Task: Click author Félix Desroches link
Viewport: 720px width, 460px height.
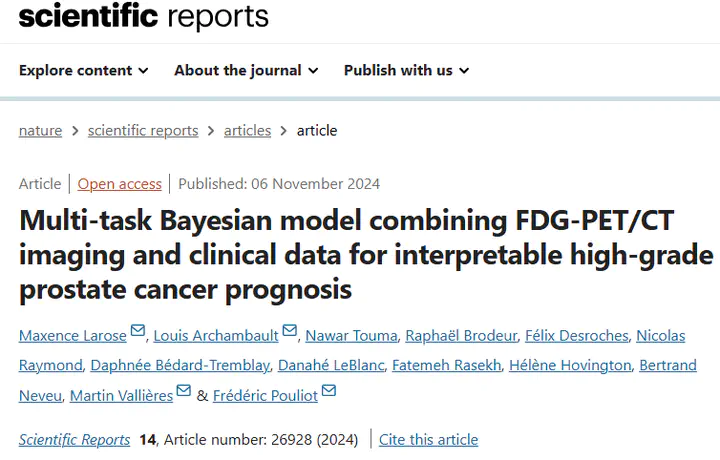Action: [x=577, y=336]
